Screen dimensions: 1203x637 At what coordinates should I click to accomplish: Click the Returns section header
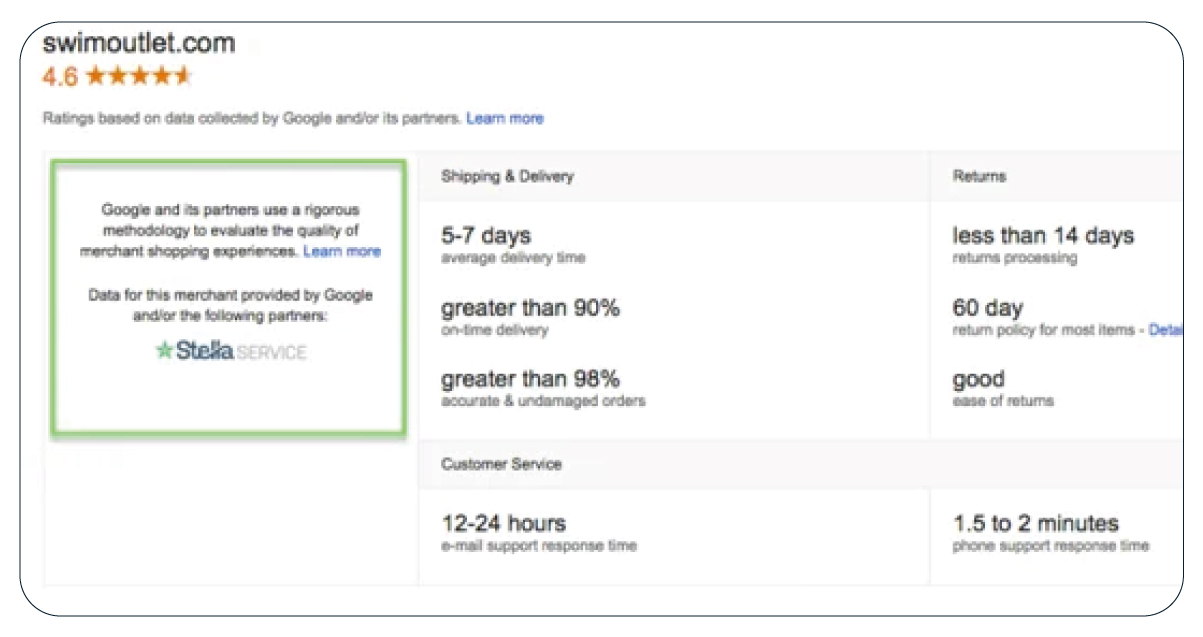click(x=979, y=176)
